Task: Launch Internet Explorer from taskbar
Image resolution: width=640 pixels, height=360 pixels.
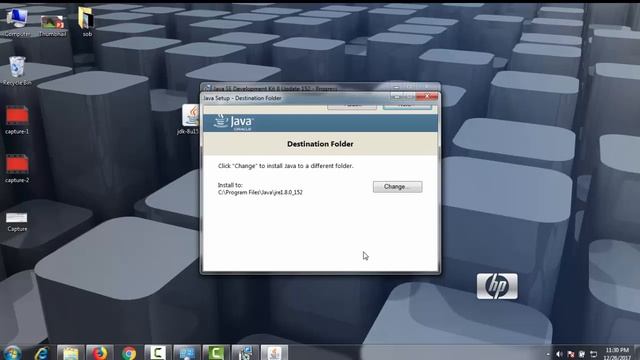Action: click(42, 353)
